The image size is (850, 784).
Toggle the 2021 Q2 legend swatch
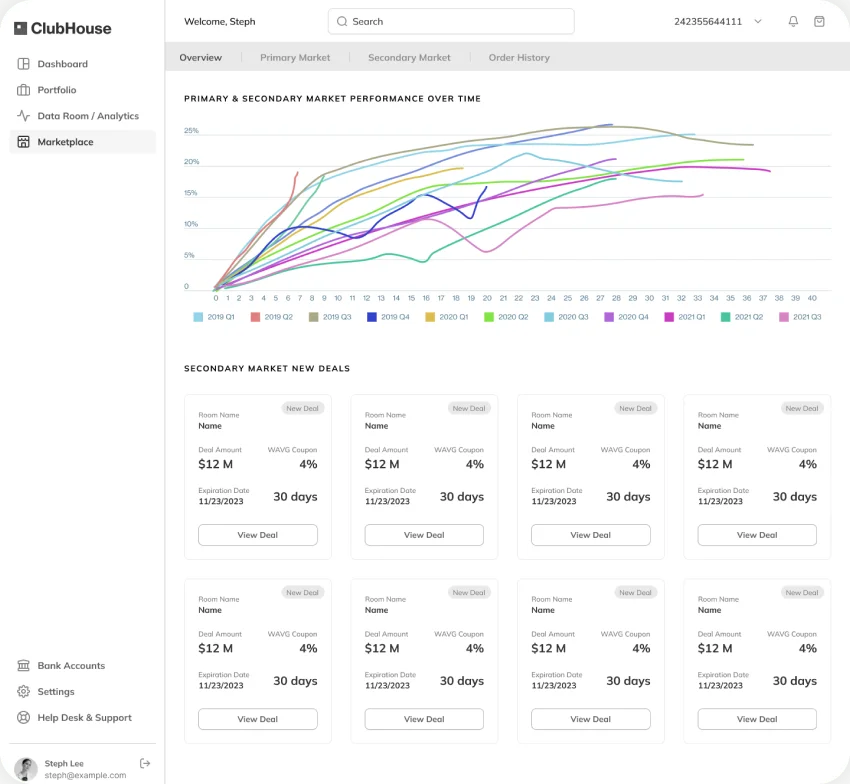point(726,317)
